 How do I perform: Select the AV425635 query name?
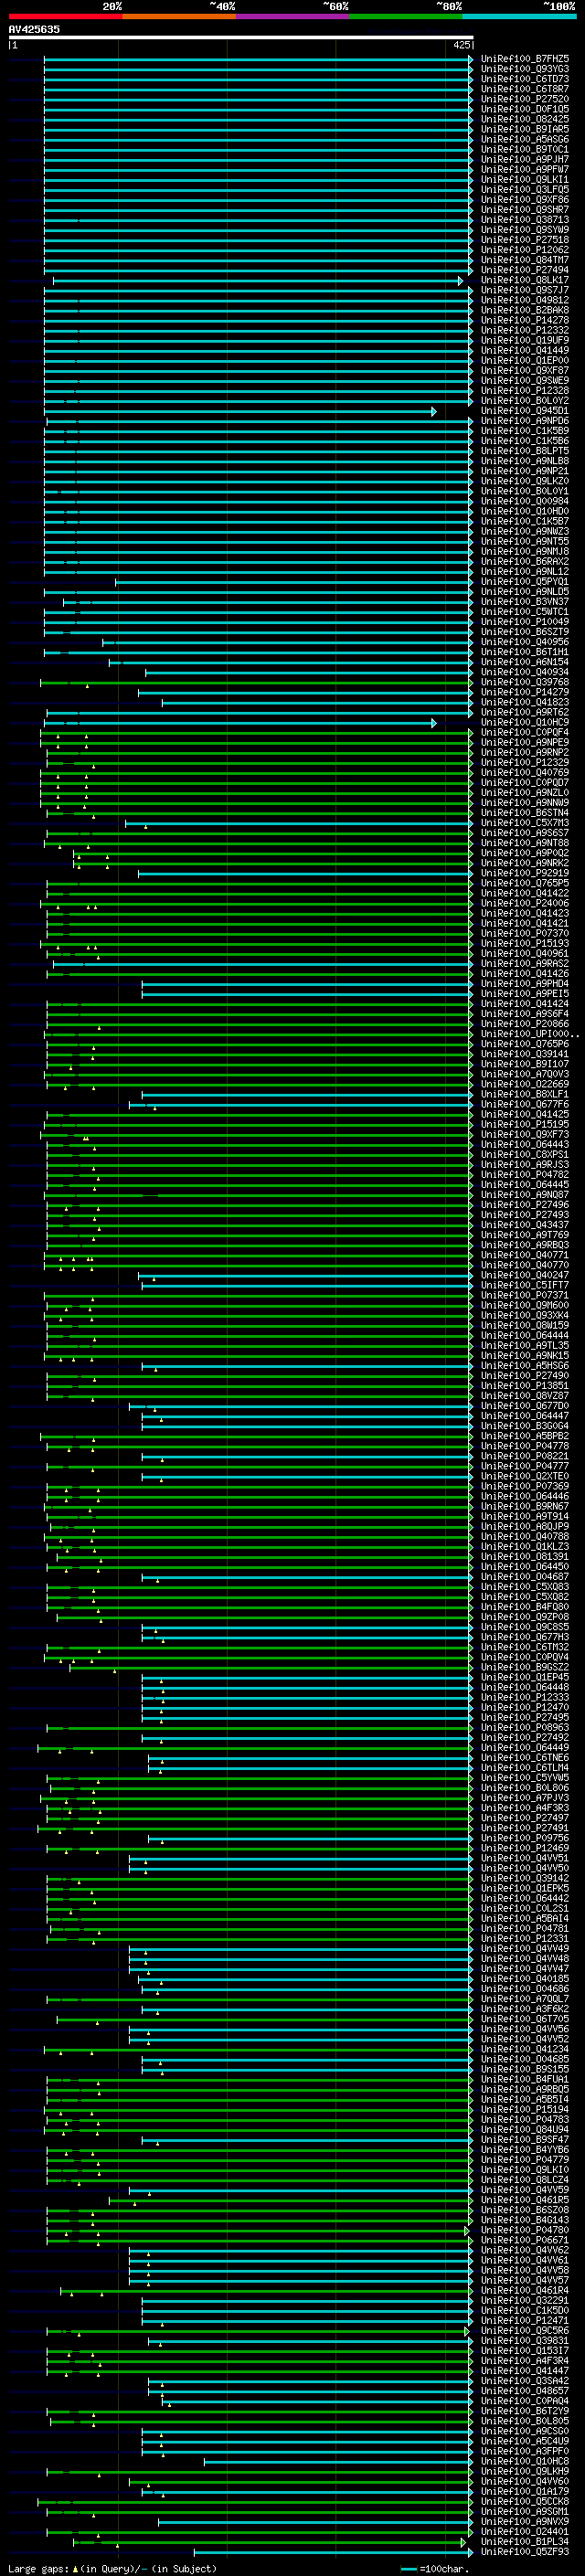coord(34,29)
